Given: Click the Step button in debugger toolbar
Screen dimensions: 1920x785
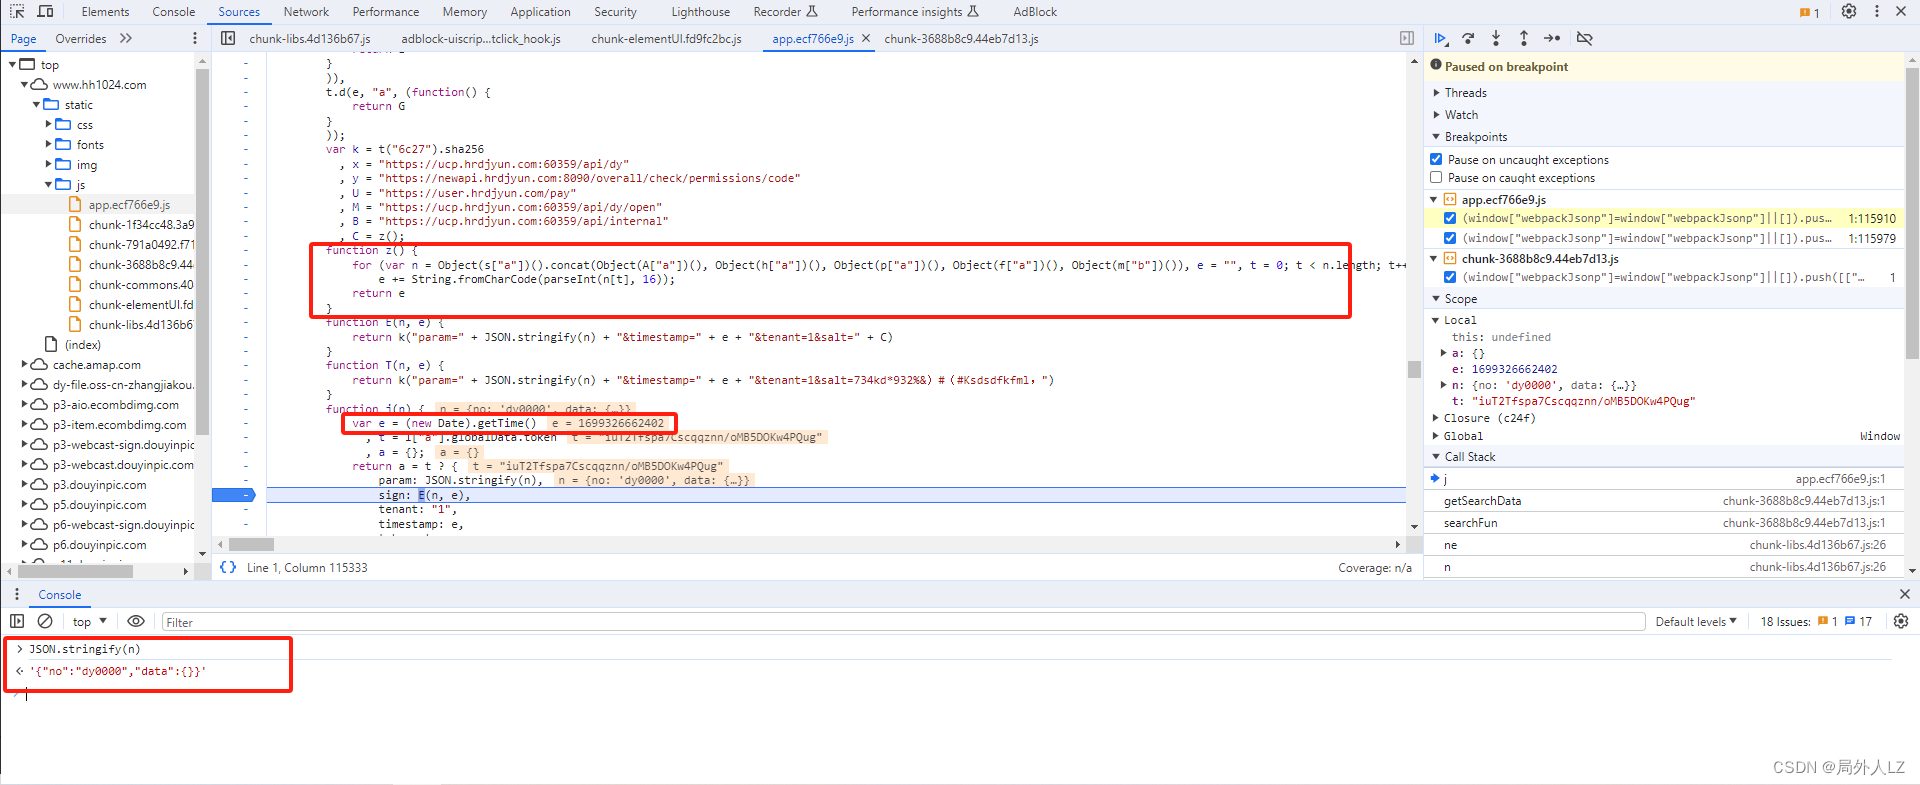Looking at the screenshot, I should click(1552, 38).
